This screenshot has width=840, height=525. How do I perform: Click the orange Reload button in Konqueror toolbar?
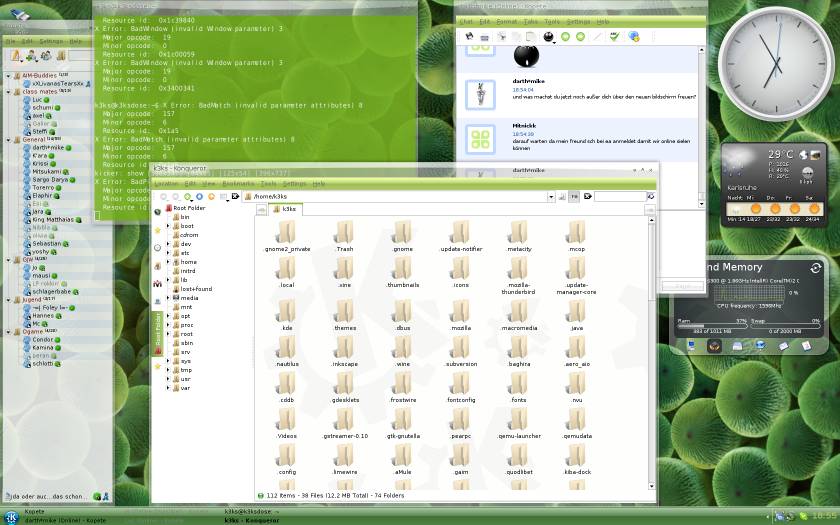(211, 197)
